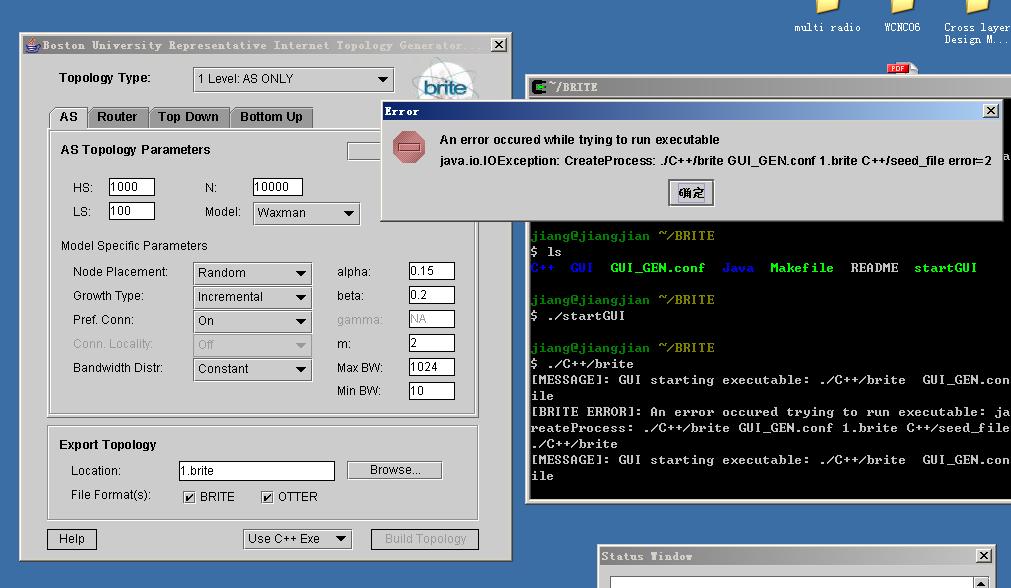Open the disabled Conn. Locality dropdown
Image resolution: width=1011 pixels, height=588 pixels.
coord(252,345)
